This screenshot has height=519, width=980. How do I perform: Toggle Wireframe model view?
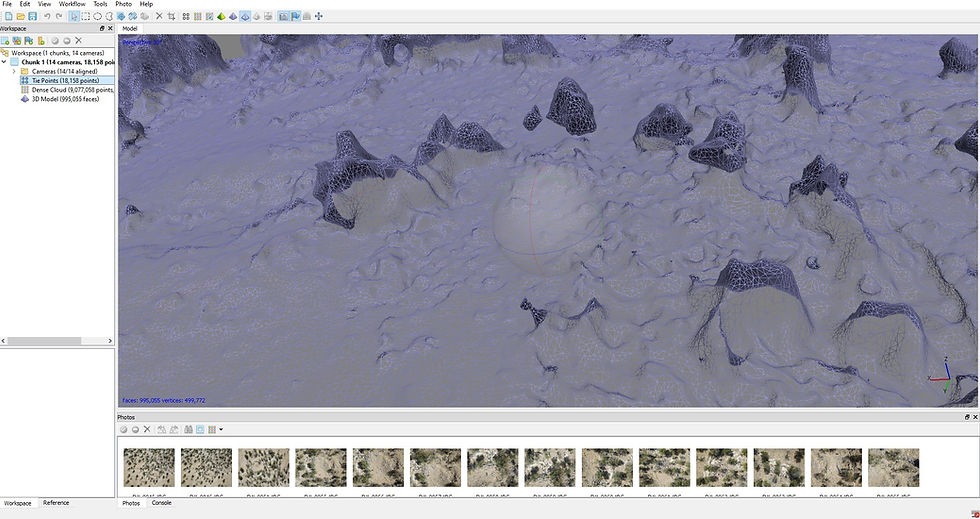(245, 16)
